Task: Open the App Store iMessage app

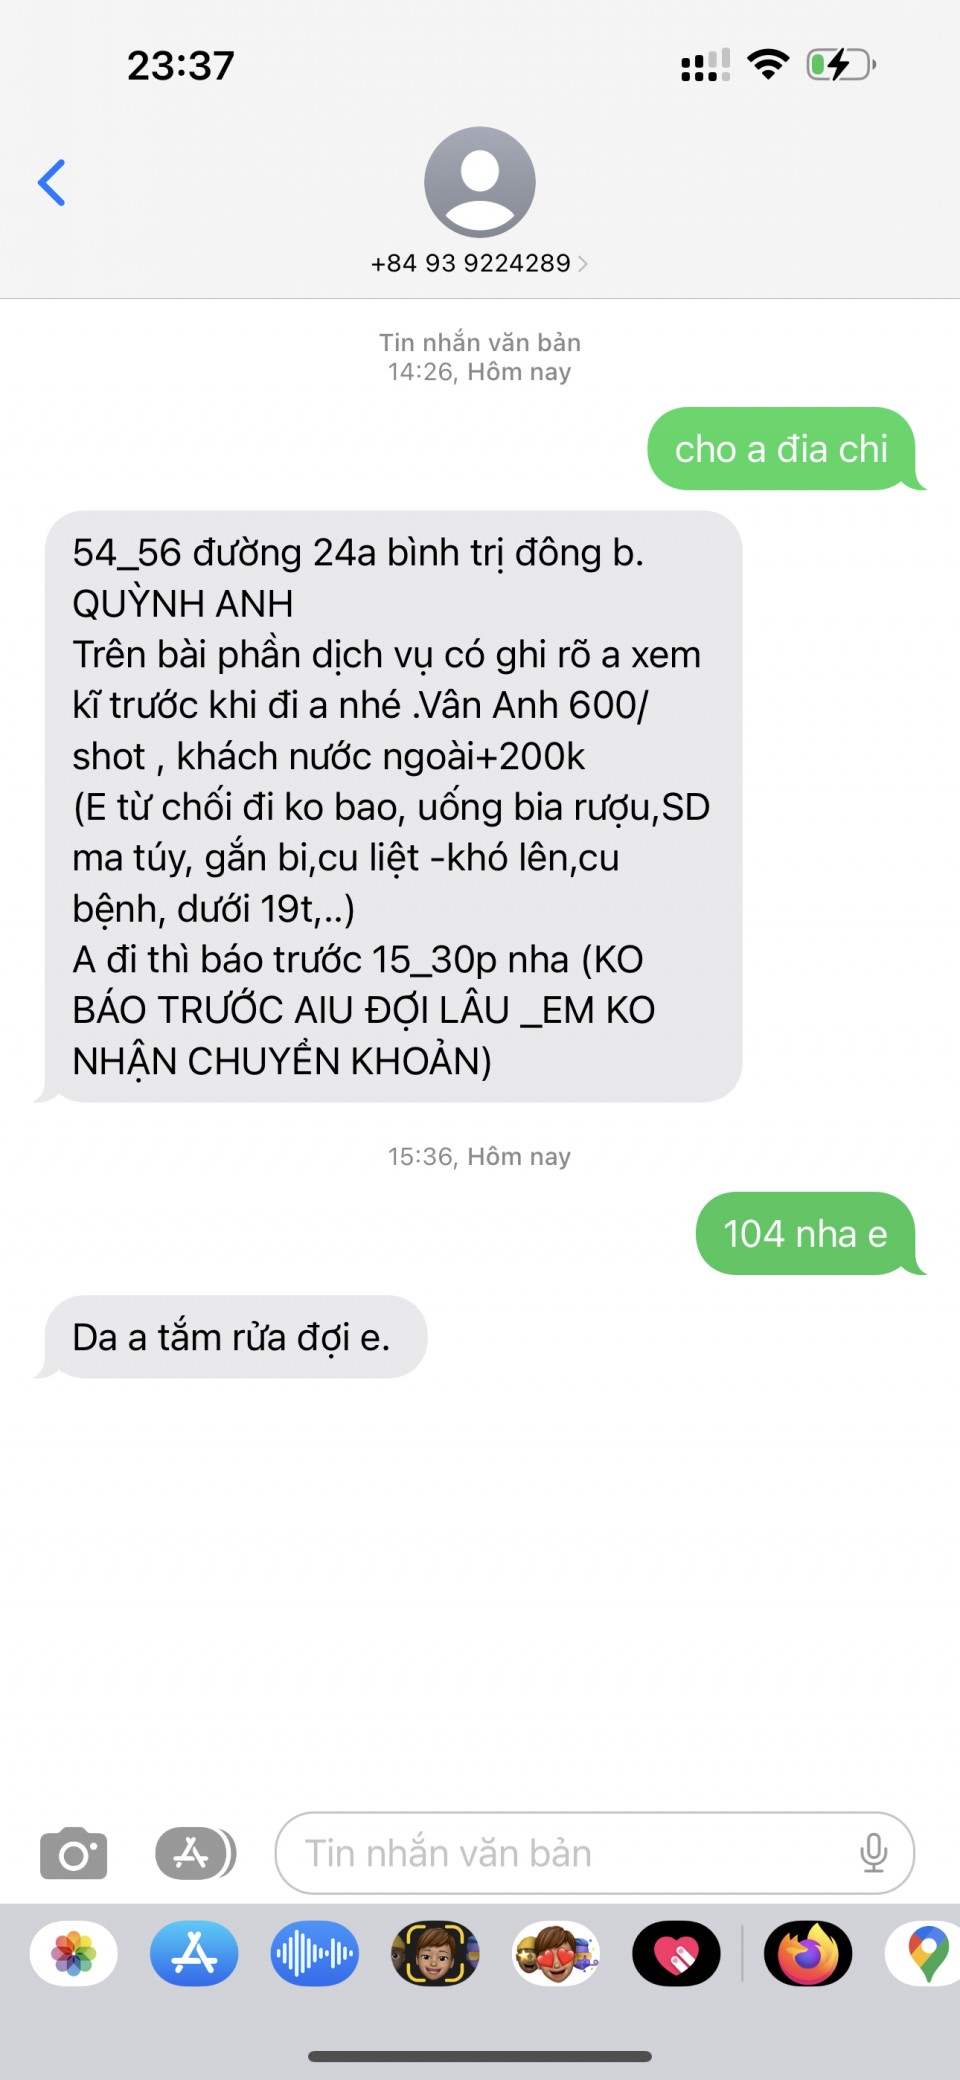Action: 194,1953
